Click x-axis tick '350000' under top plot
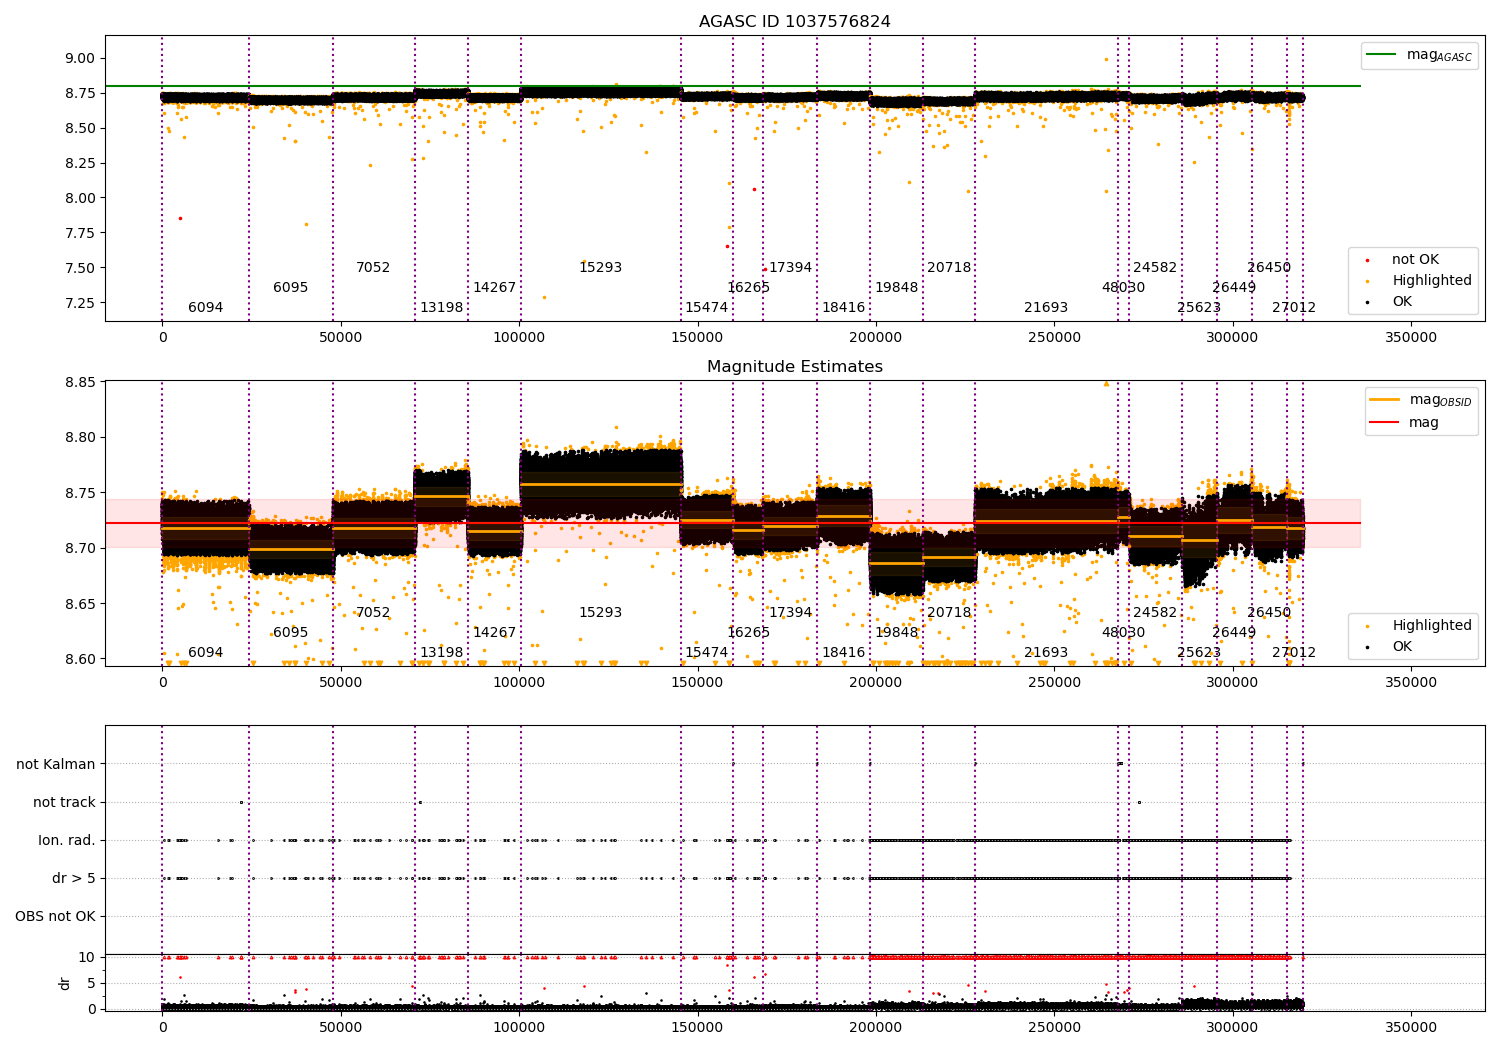 (x=1411, y=338)
